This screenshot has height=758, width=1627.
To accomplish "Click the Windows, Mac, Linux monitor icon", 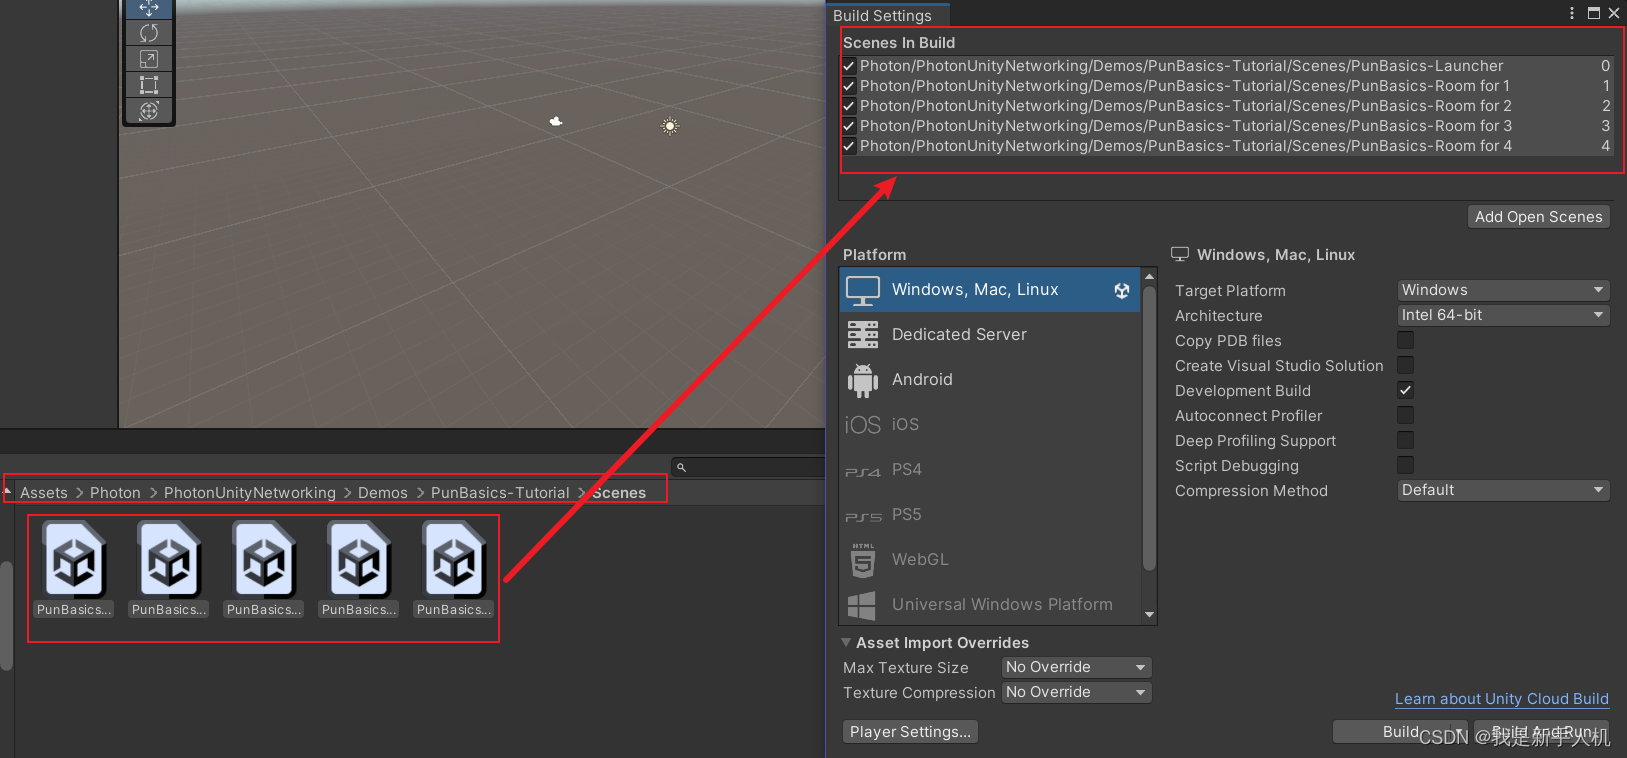I will 863,290.
